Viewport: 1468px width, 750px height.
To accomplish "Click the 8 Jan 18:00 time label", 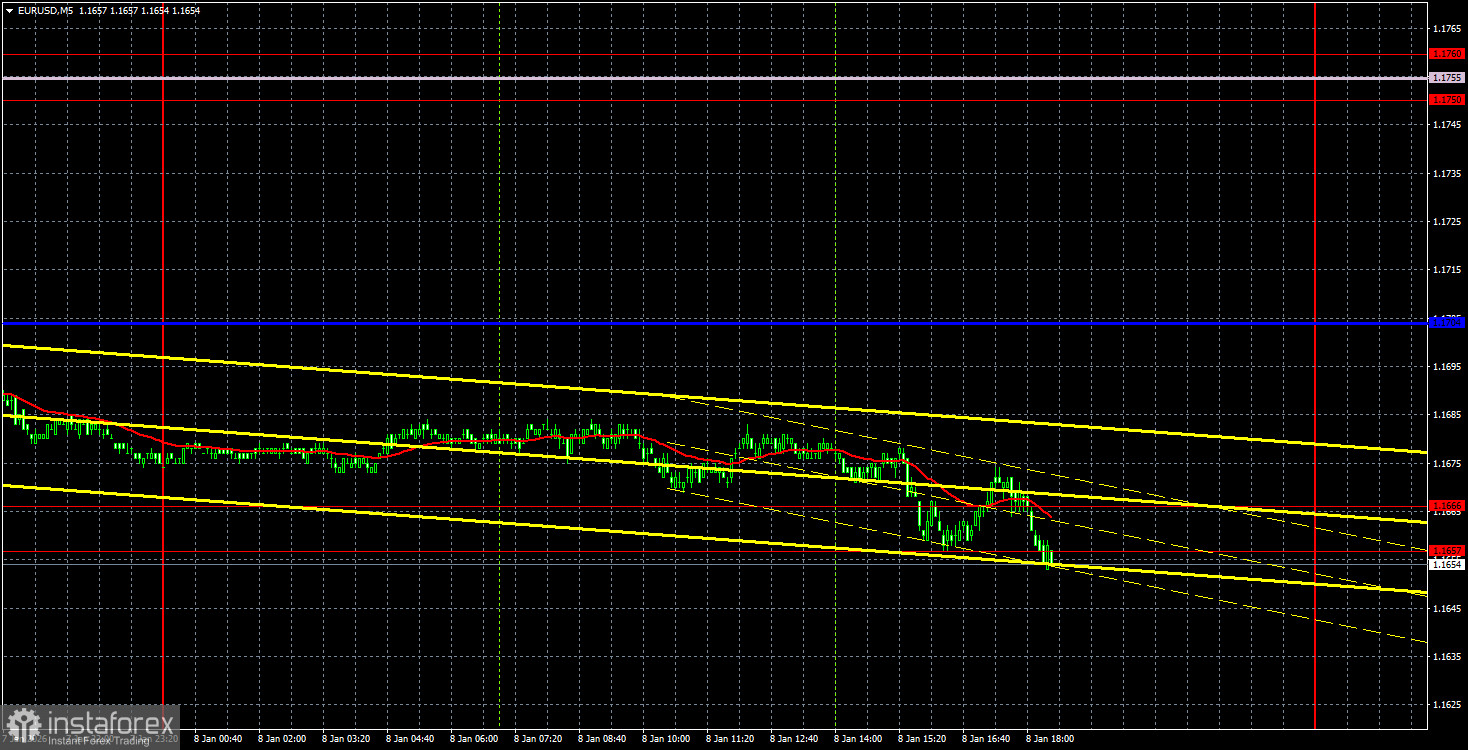I will [1050, 739].
